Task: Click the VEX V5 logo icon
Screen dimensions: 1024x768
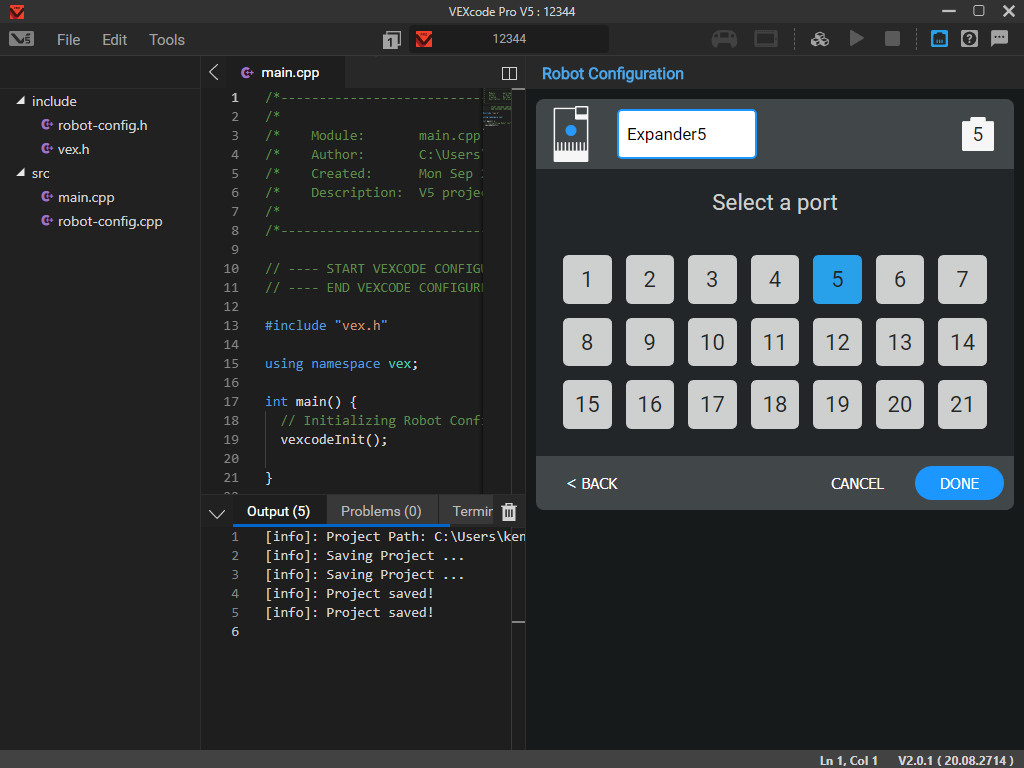Action: click(x=22, y=39)
